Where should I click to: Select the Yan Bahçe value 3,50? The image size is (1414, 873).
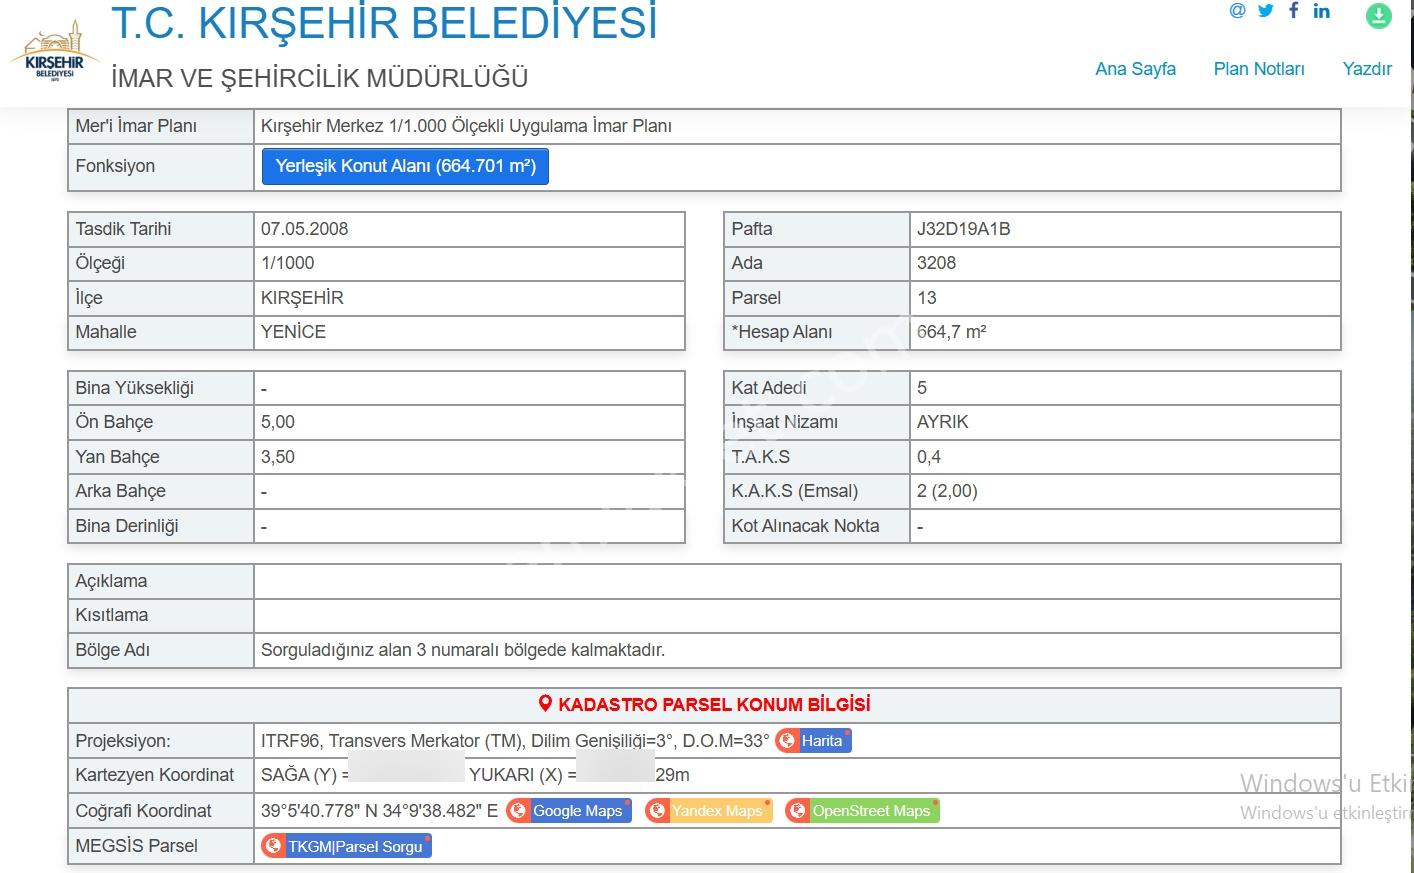[278, 457]
